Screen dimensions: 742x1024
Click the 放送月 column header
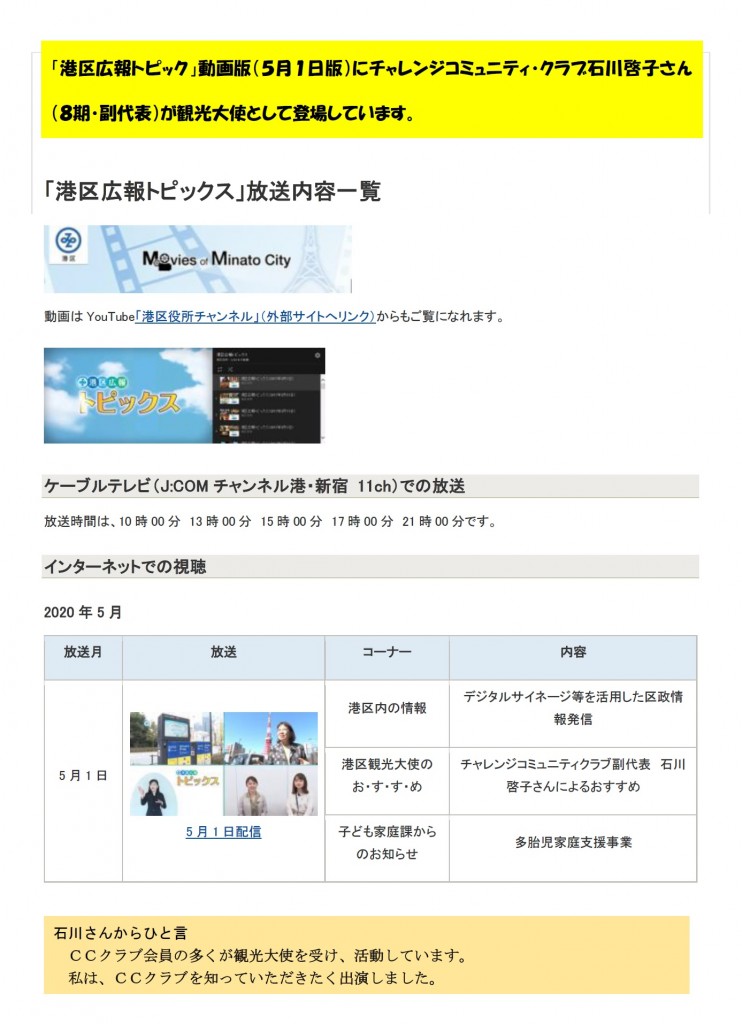[x=83, y=652]
